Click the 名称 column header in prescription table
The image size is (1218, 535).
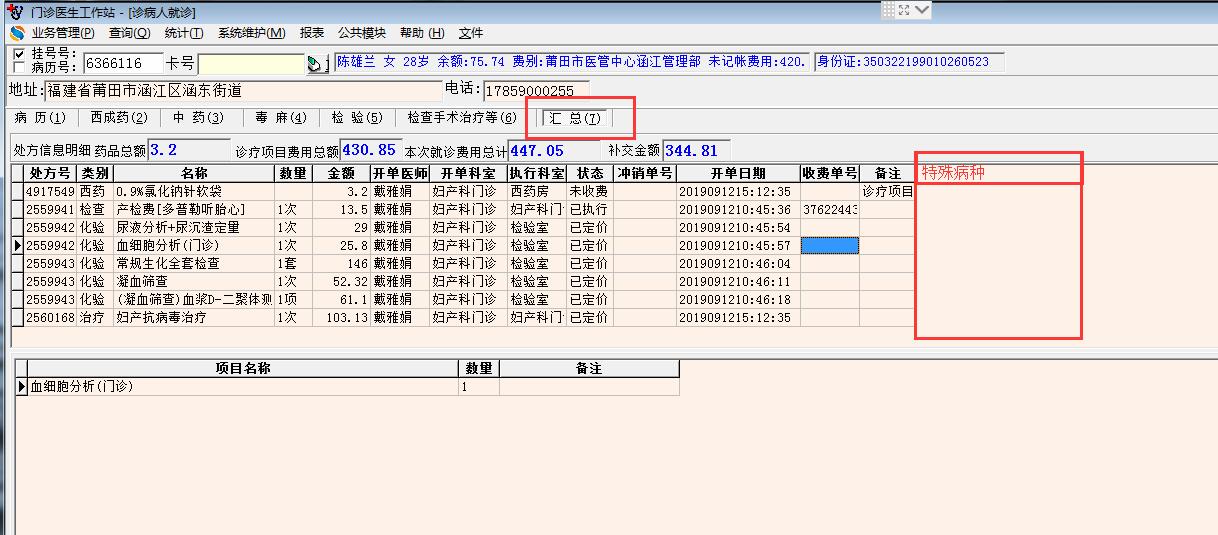click(194, 173)
